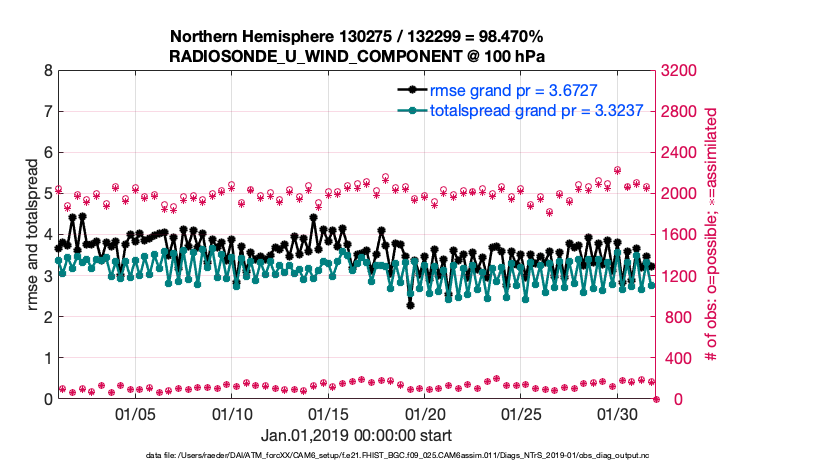This screenshot has height=470, width=830.
Task: Click the red marker at right-axis zero
Action: pyautogui.click(x=656, y=399)
